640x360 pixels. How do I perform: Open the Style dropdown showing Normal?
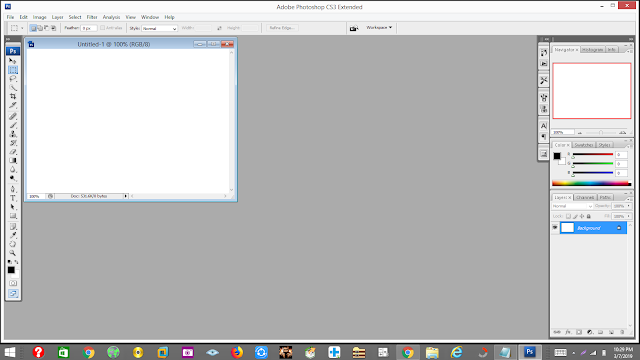[x=160, y=28]
